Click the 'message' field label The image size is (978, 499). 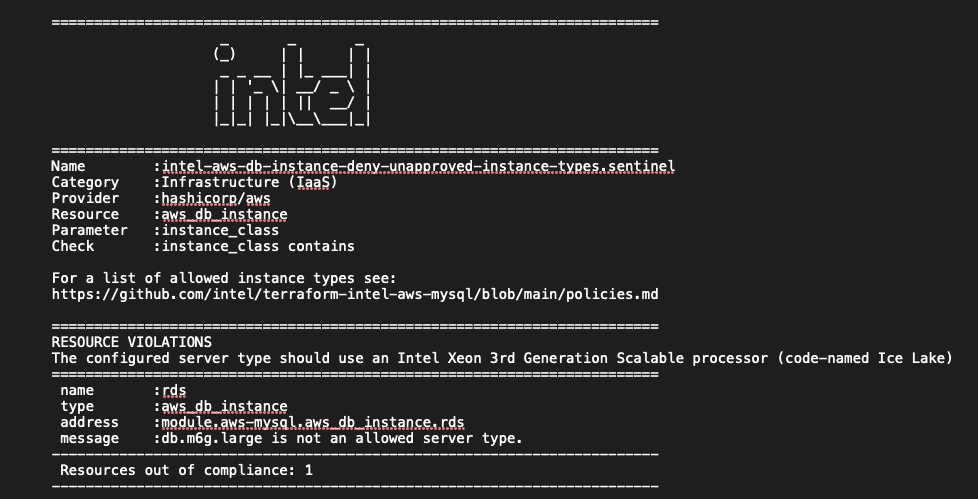[x=89, y=438]
